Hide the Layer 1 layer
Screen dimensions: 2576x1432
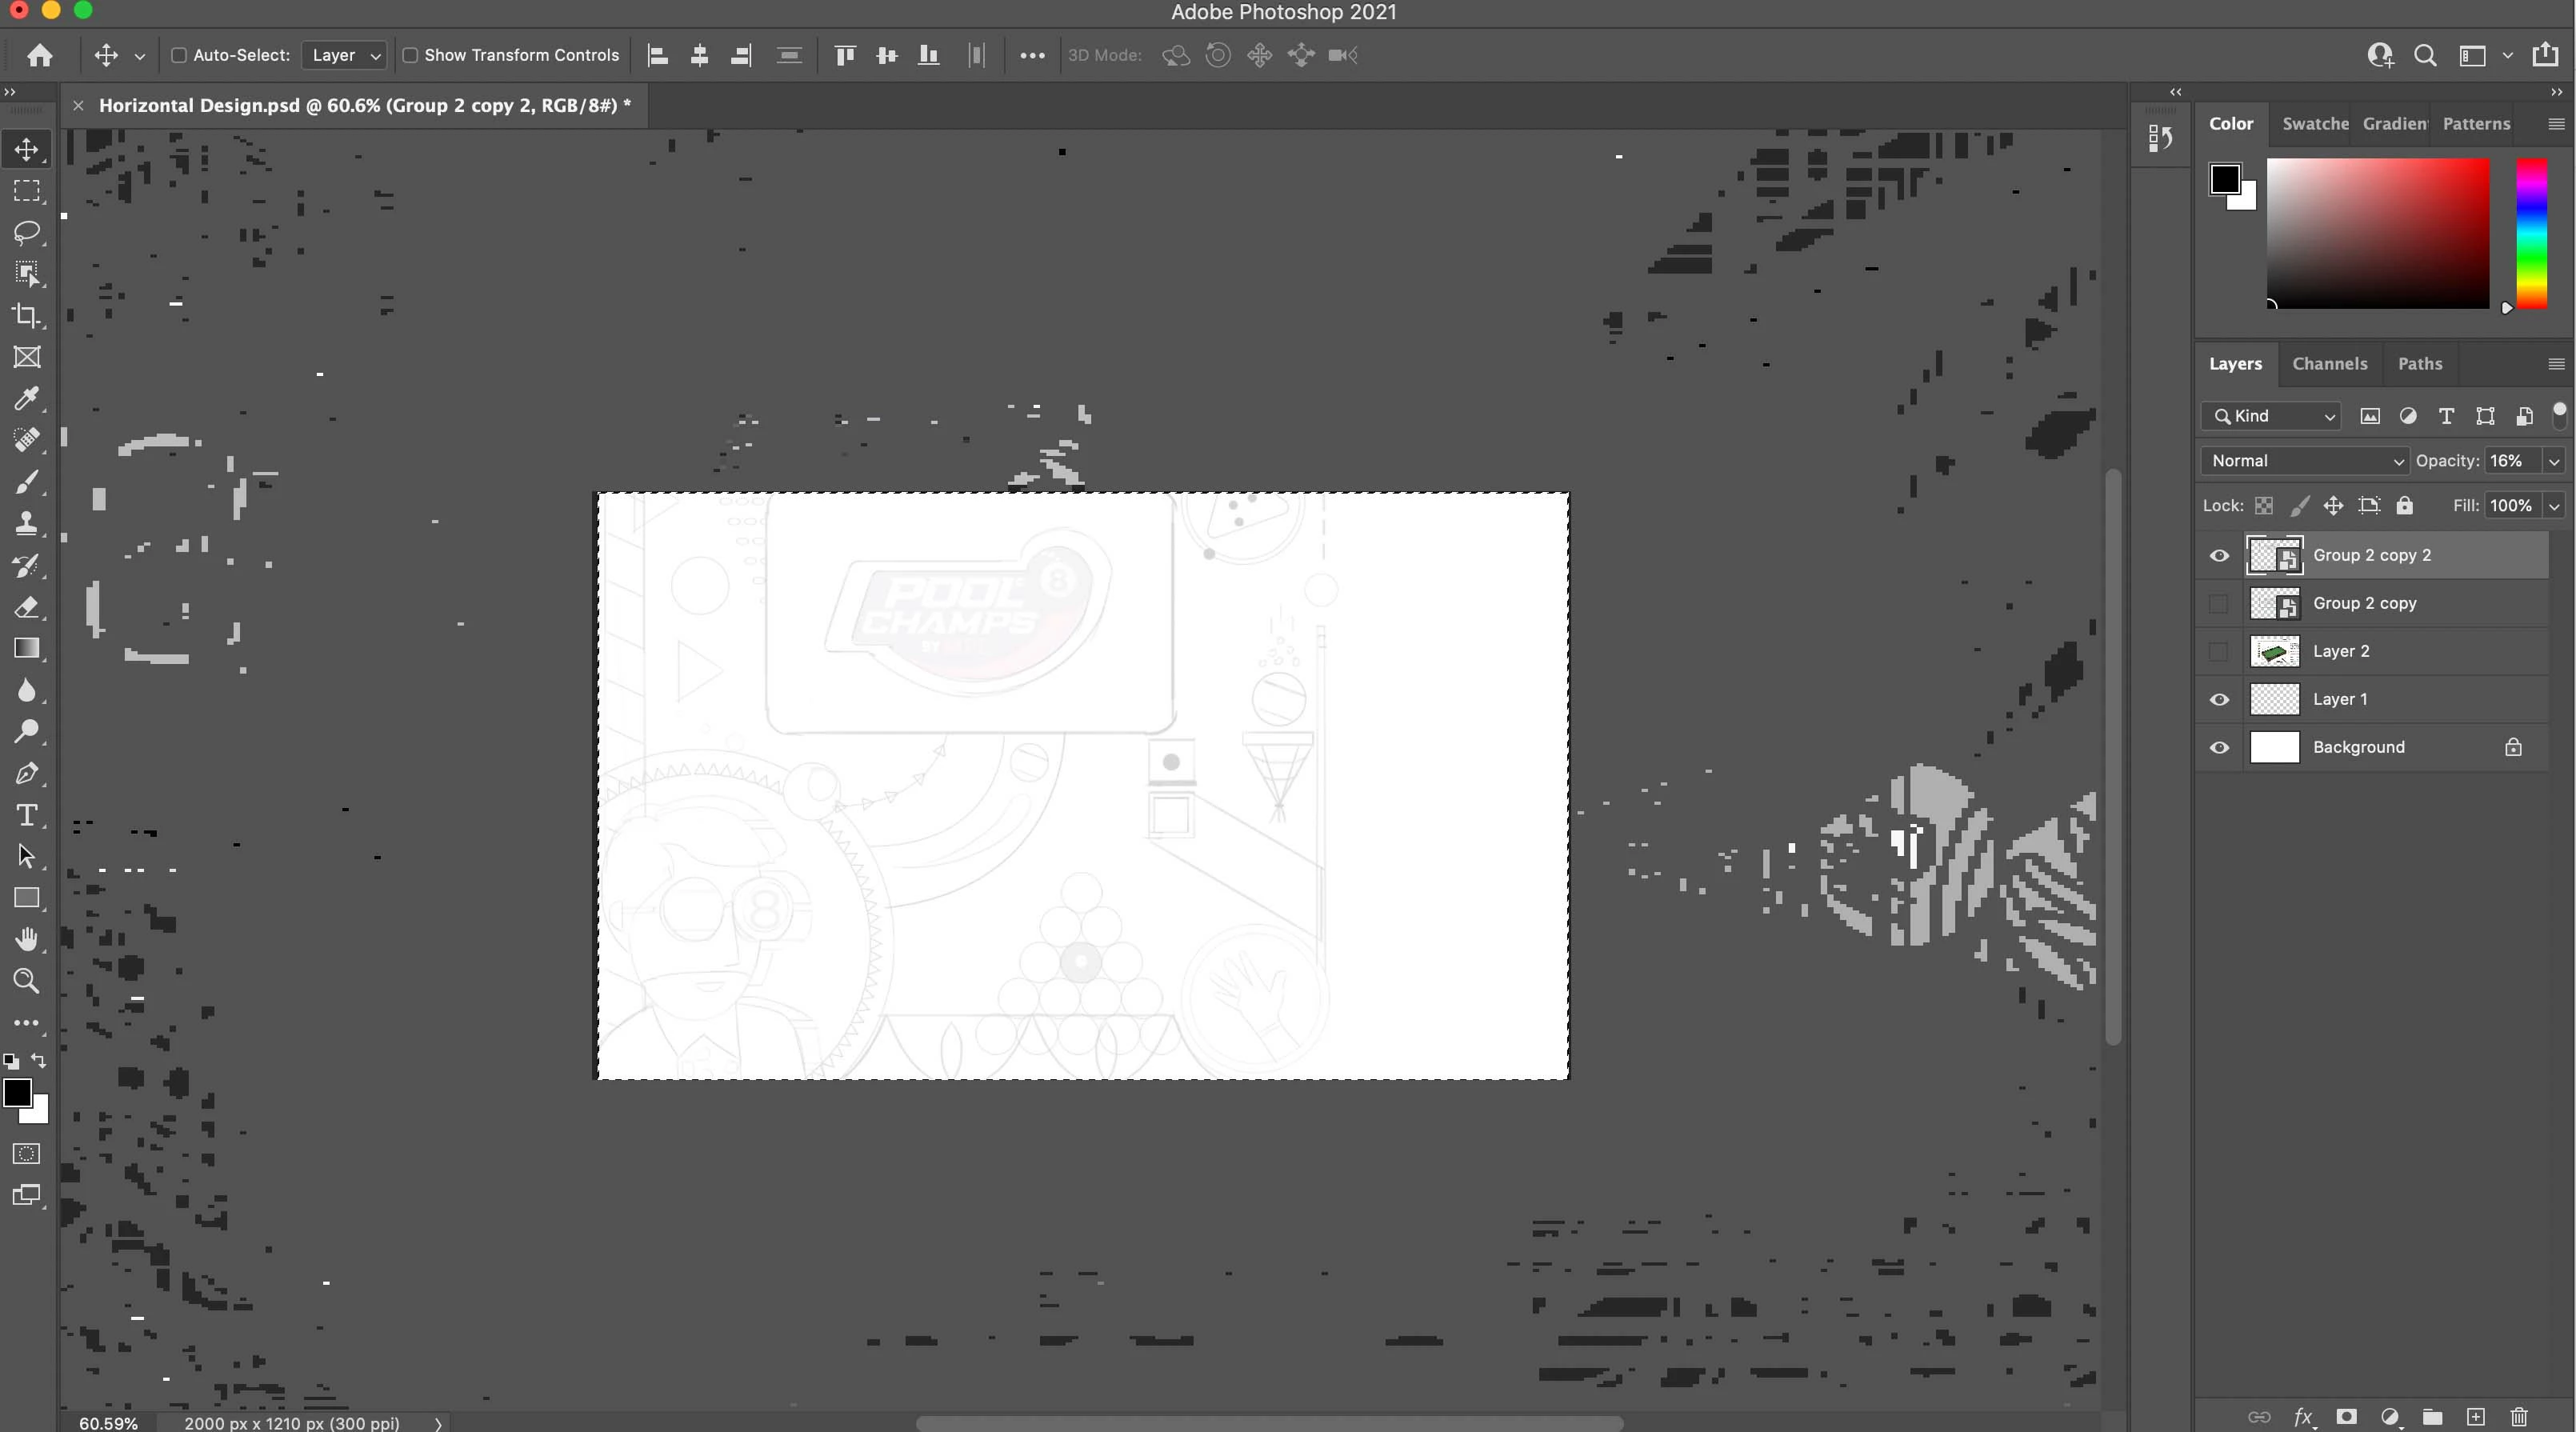(x=2219, y=699)
